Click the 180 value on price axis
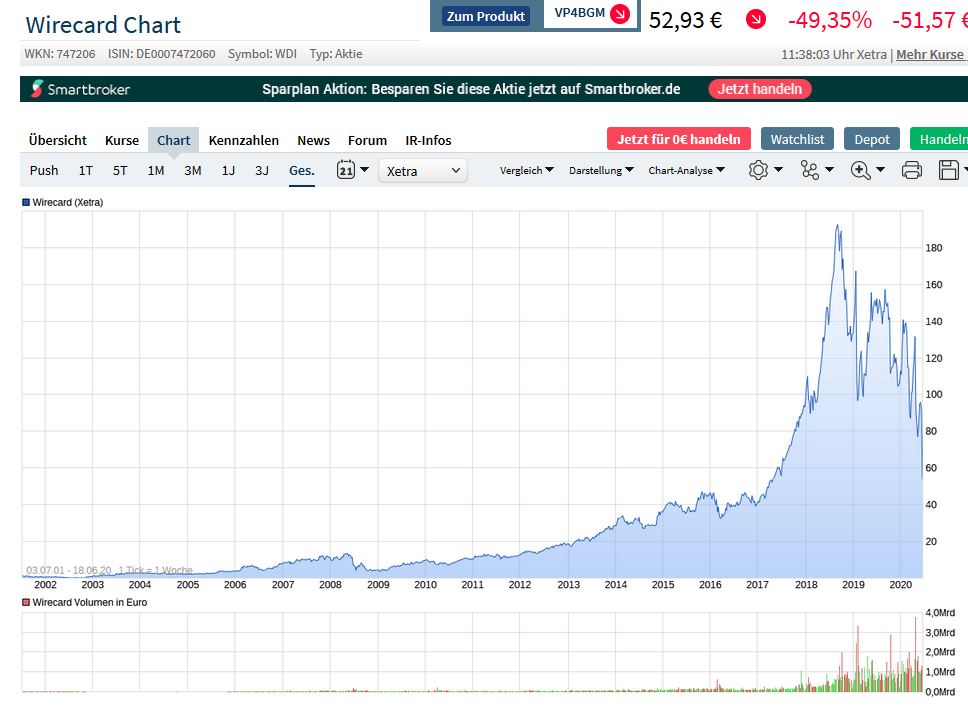 tap(933, 248)
